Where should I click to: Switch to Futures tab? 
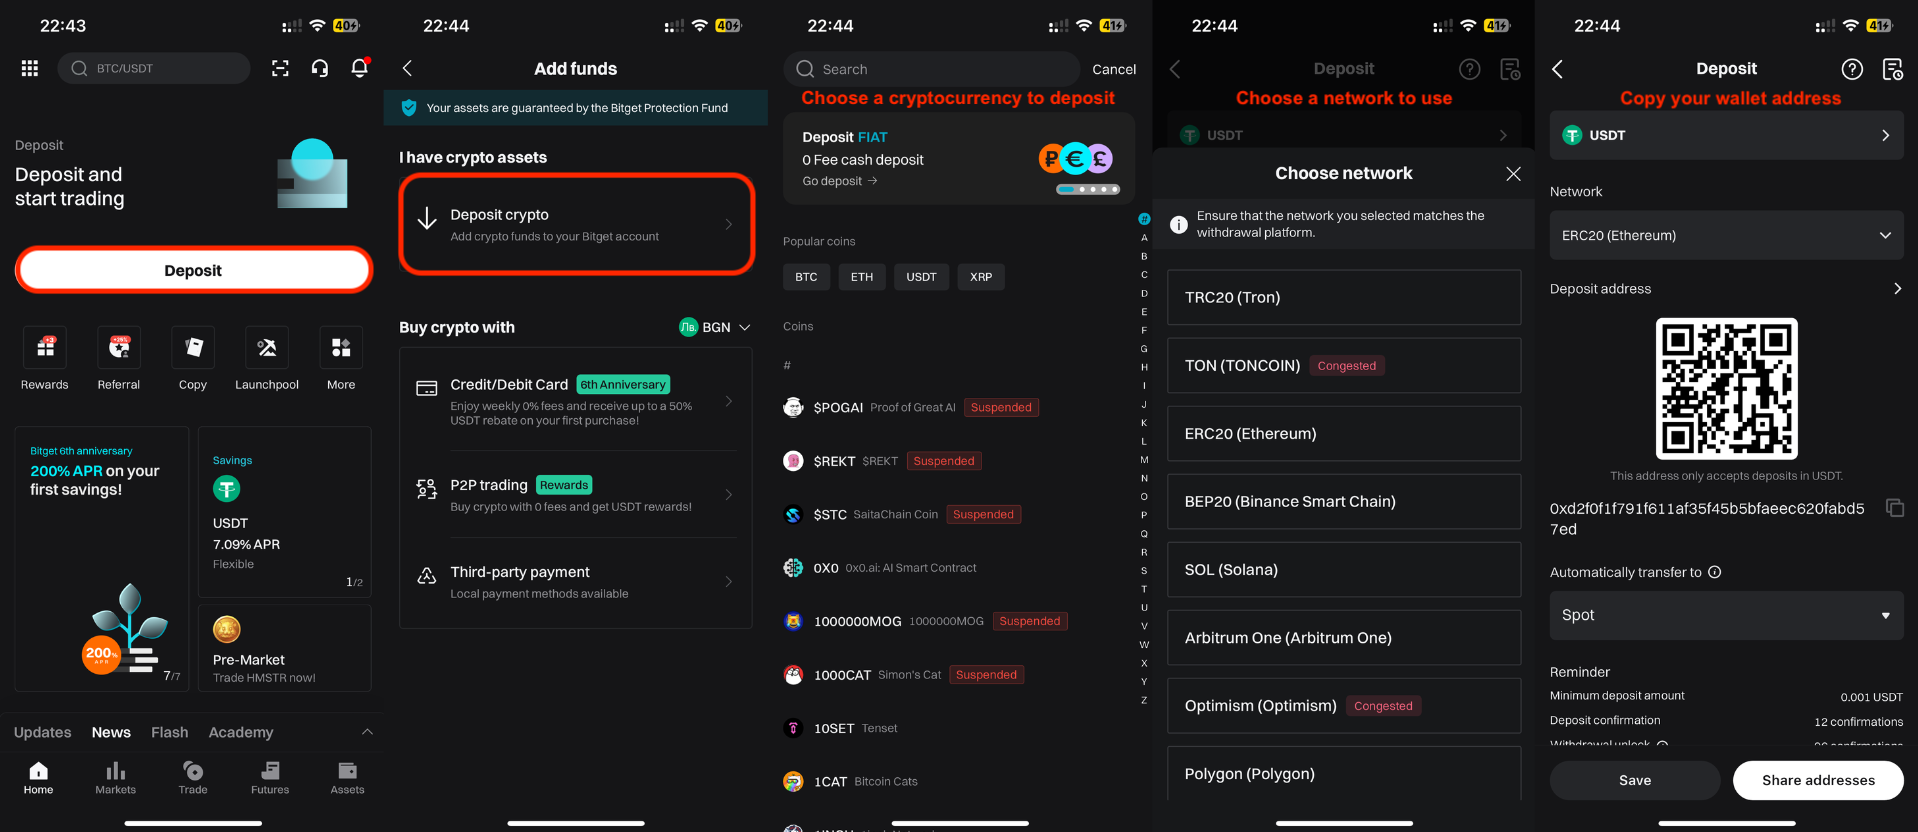pos(270,778)
